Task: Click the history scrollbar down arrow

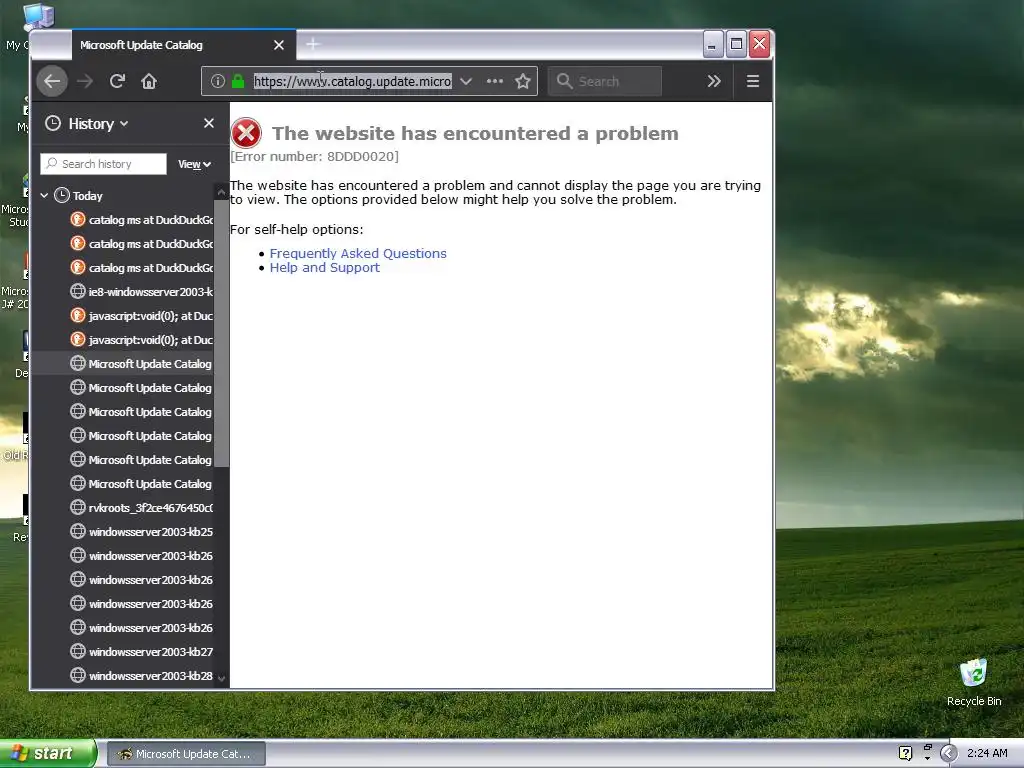Action: 221,679
